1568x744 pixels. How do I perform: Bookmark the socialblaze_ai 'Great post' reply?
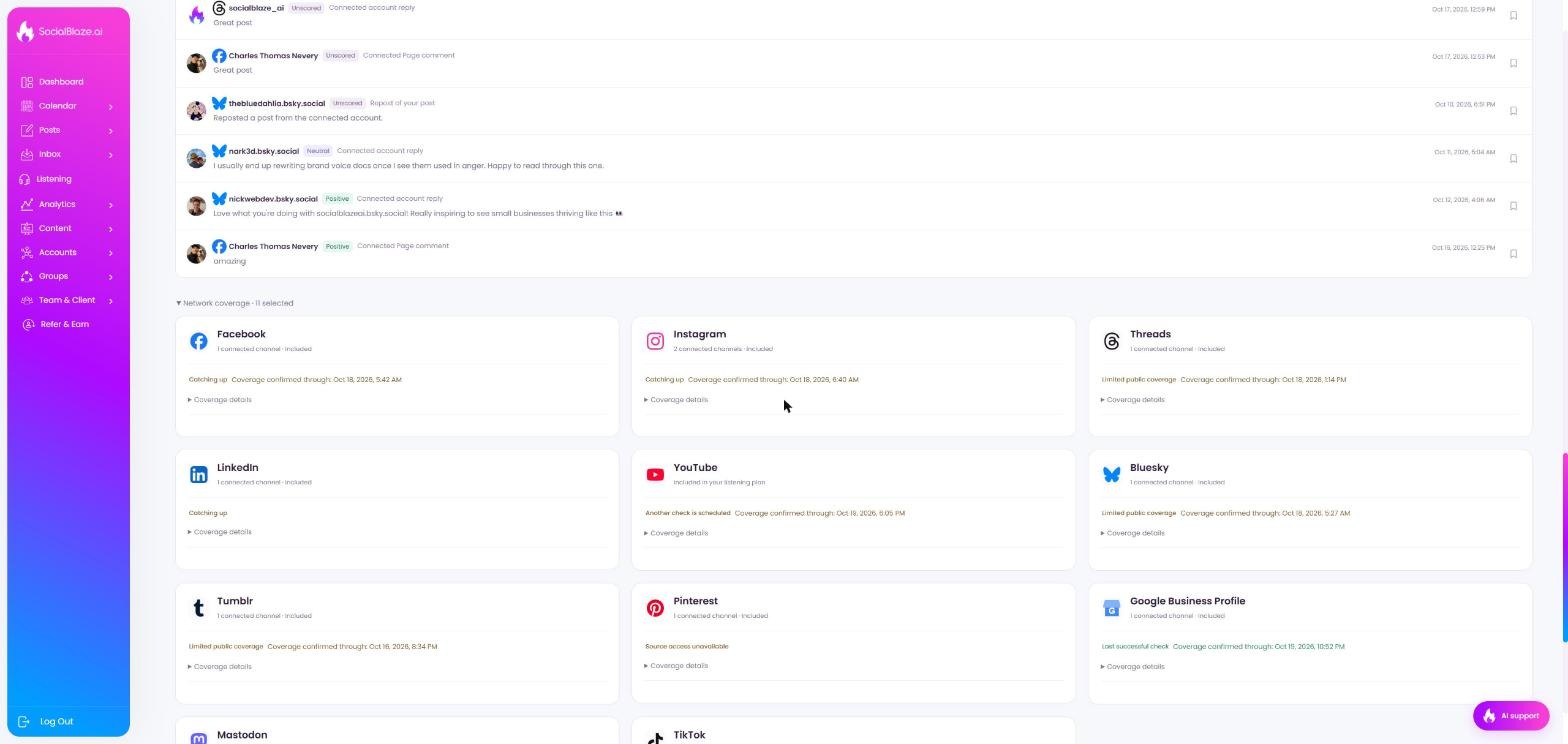(x=1513, y=15)
